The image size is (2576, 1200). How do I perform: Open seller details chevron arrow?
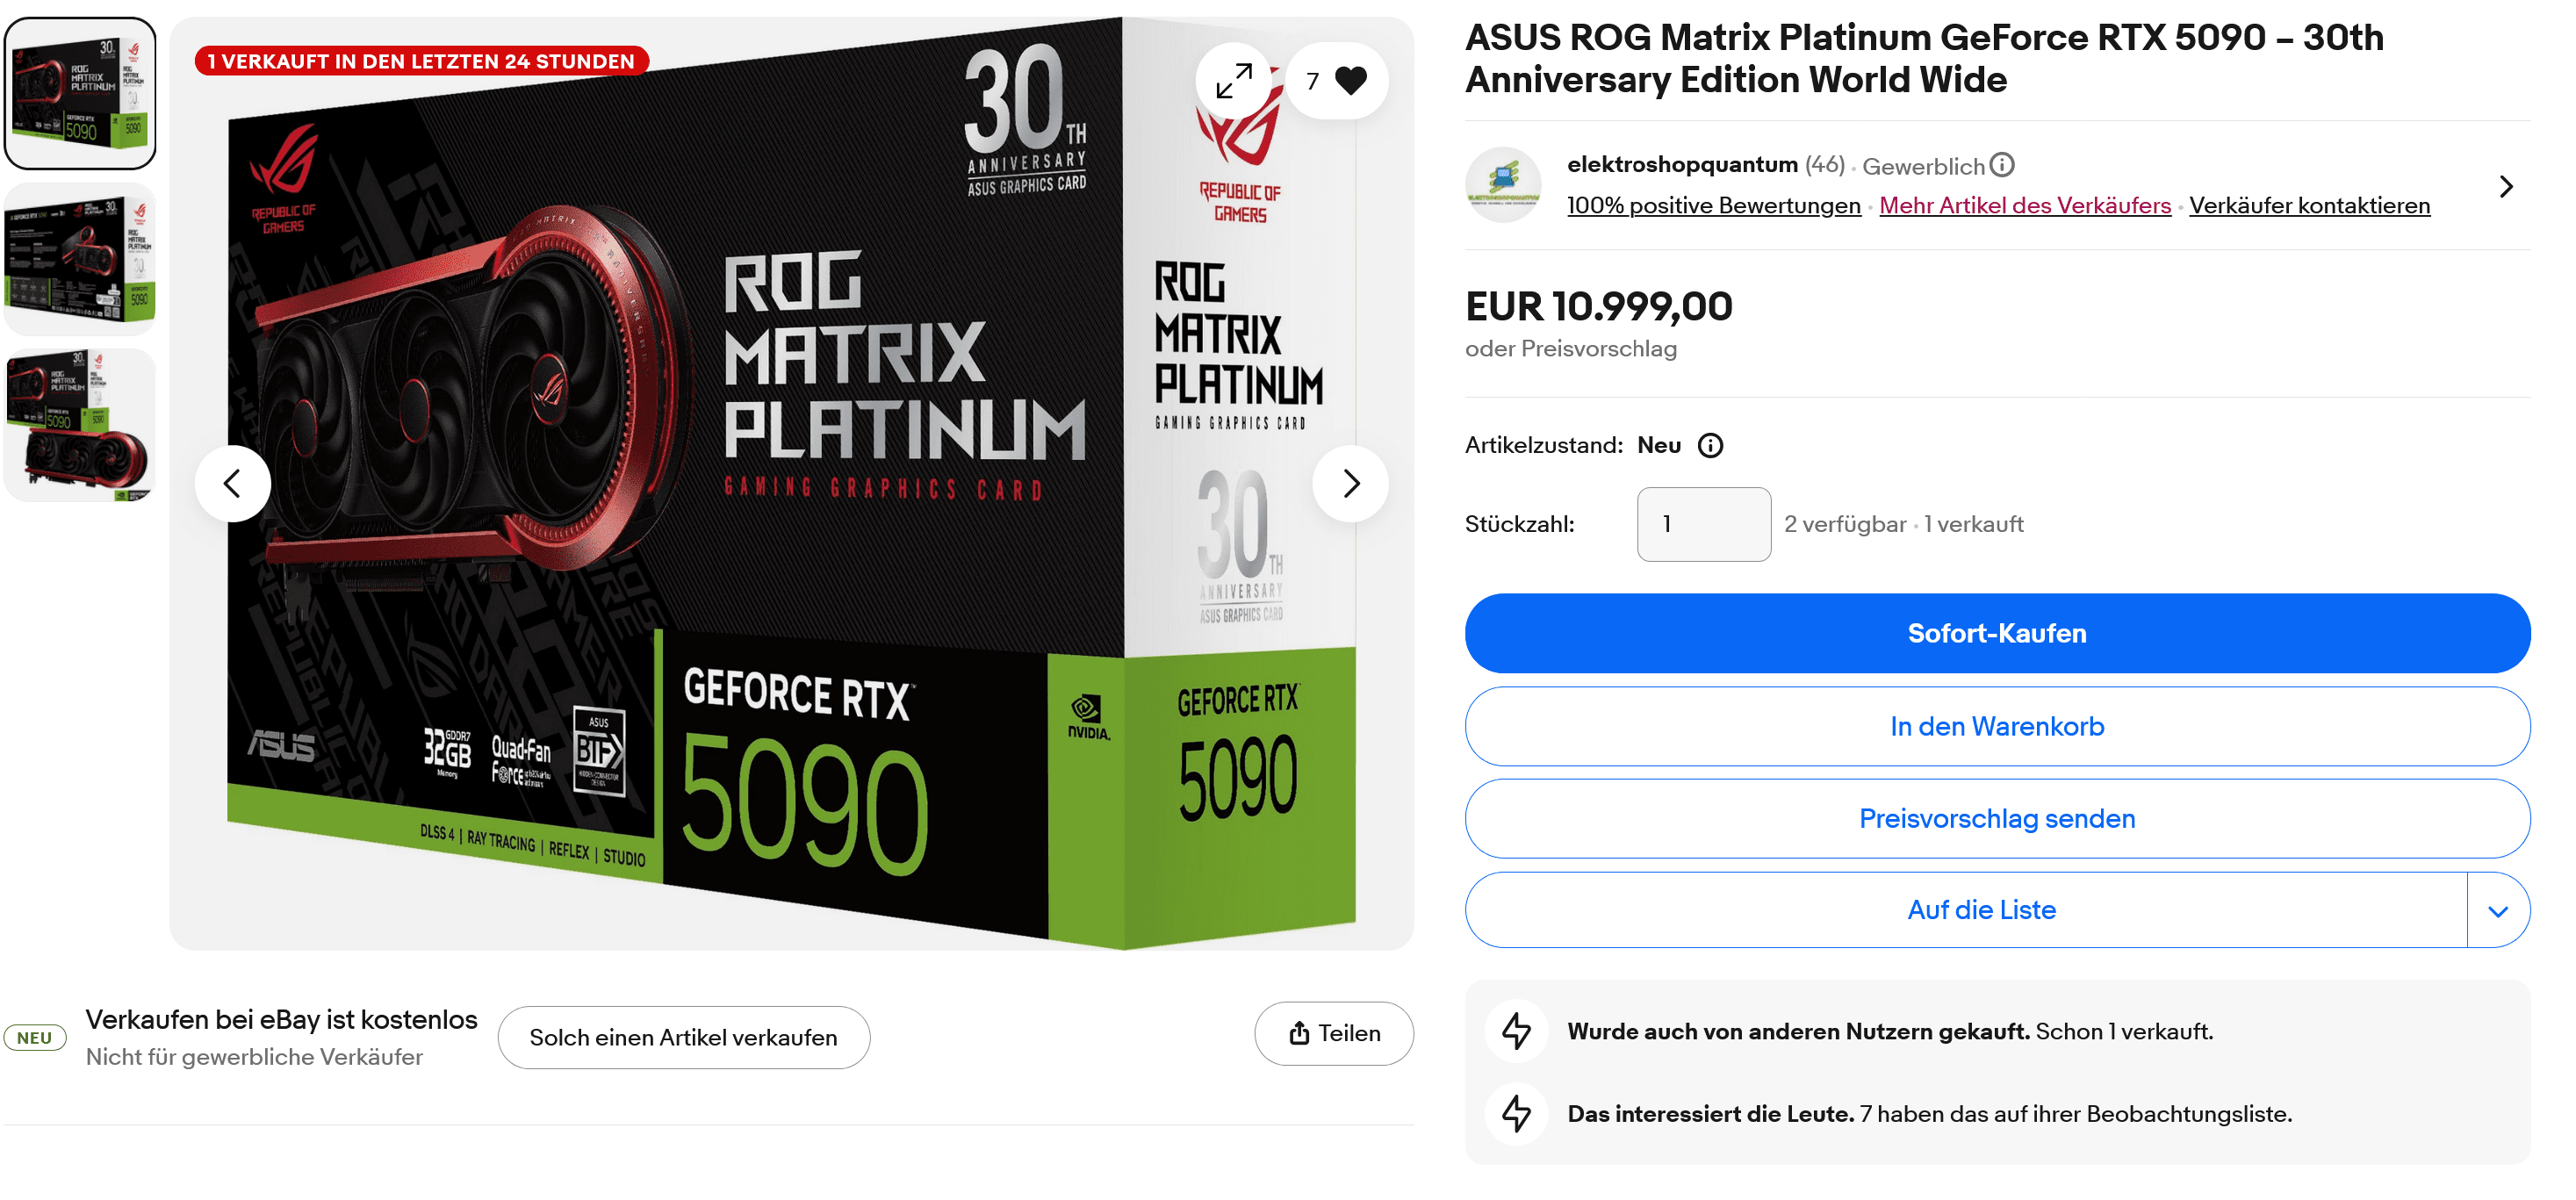(2505, 186)
